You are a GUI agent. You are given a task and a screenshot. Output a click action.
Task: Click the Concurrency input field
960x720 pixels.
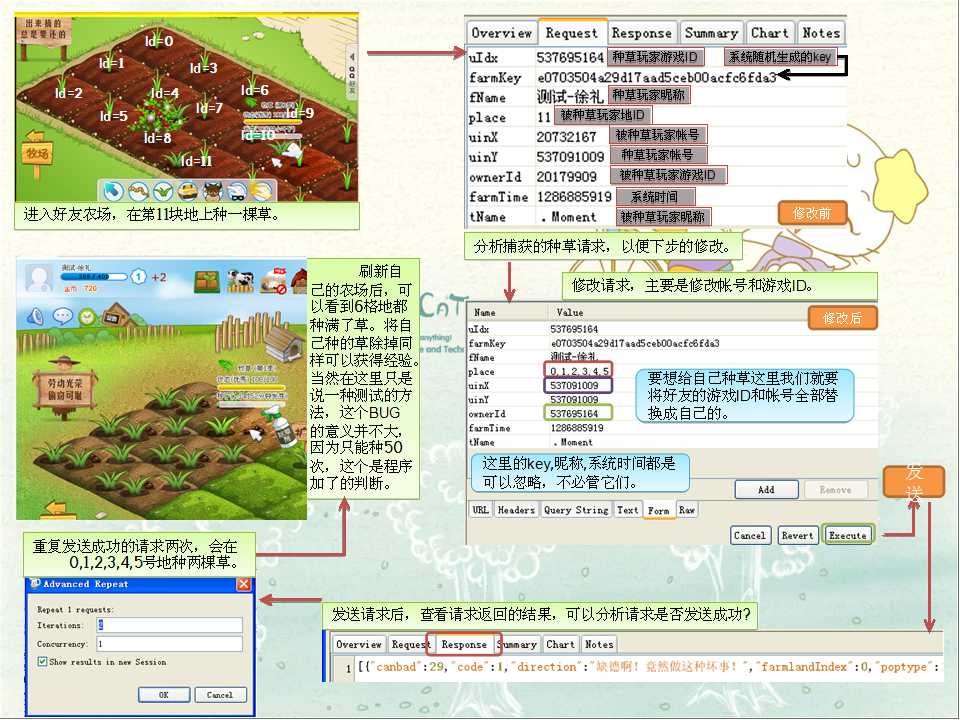(170, 643)
